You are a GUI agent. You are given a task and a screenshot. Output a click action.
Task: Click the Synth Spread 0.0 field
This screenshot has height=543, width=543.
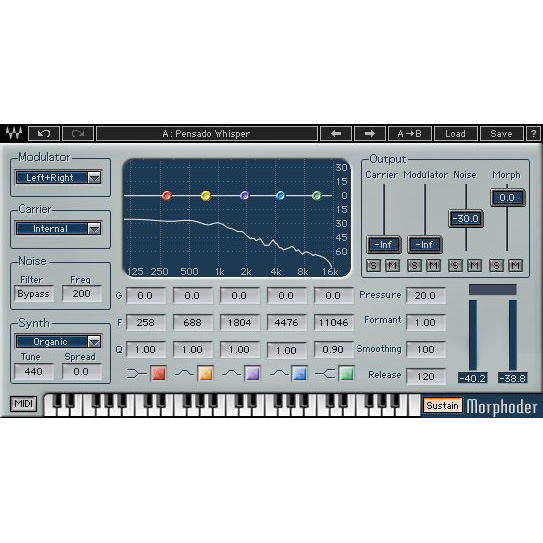(82, 372)
